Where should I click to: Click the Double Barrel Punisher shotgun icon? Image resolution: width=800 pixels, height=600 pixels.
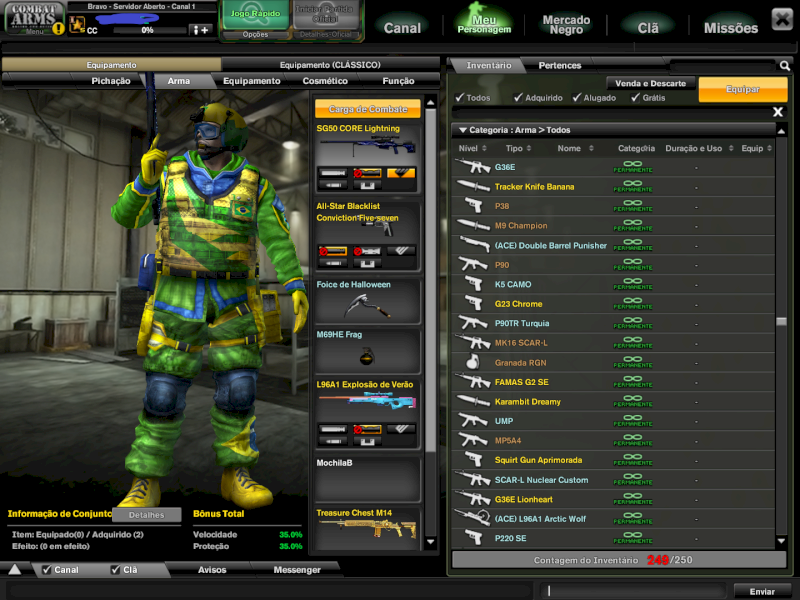point(474,245)
